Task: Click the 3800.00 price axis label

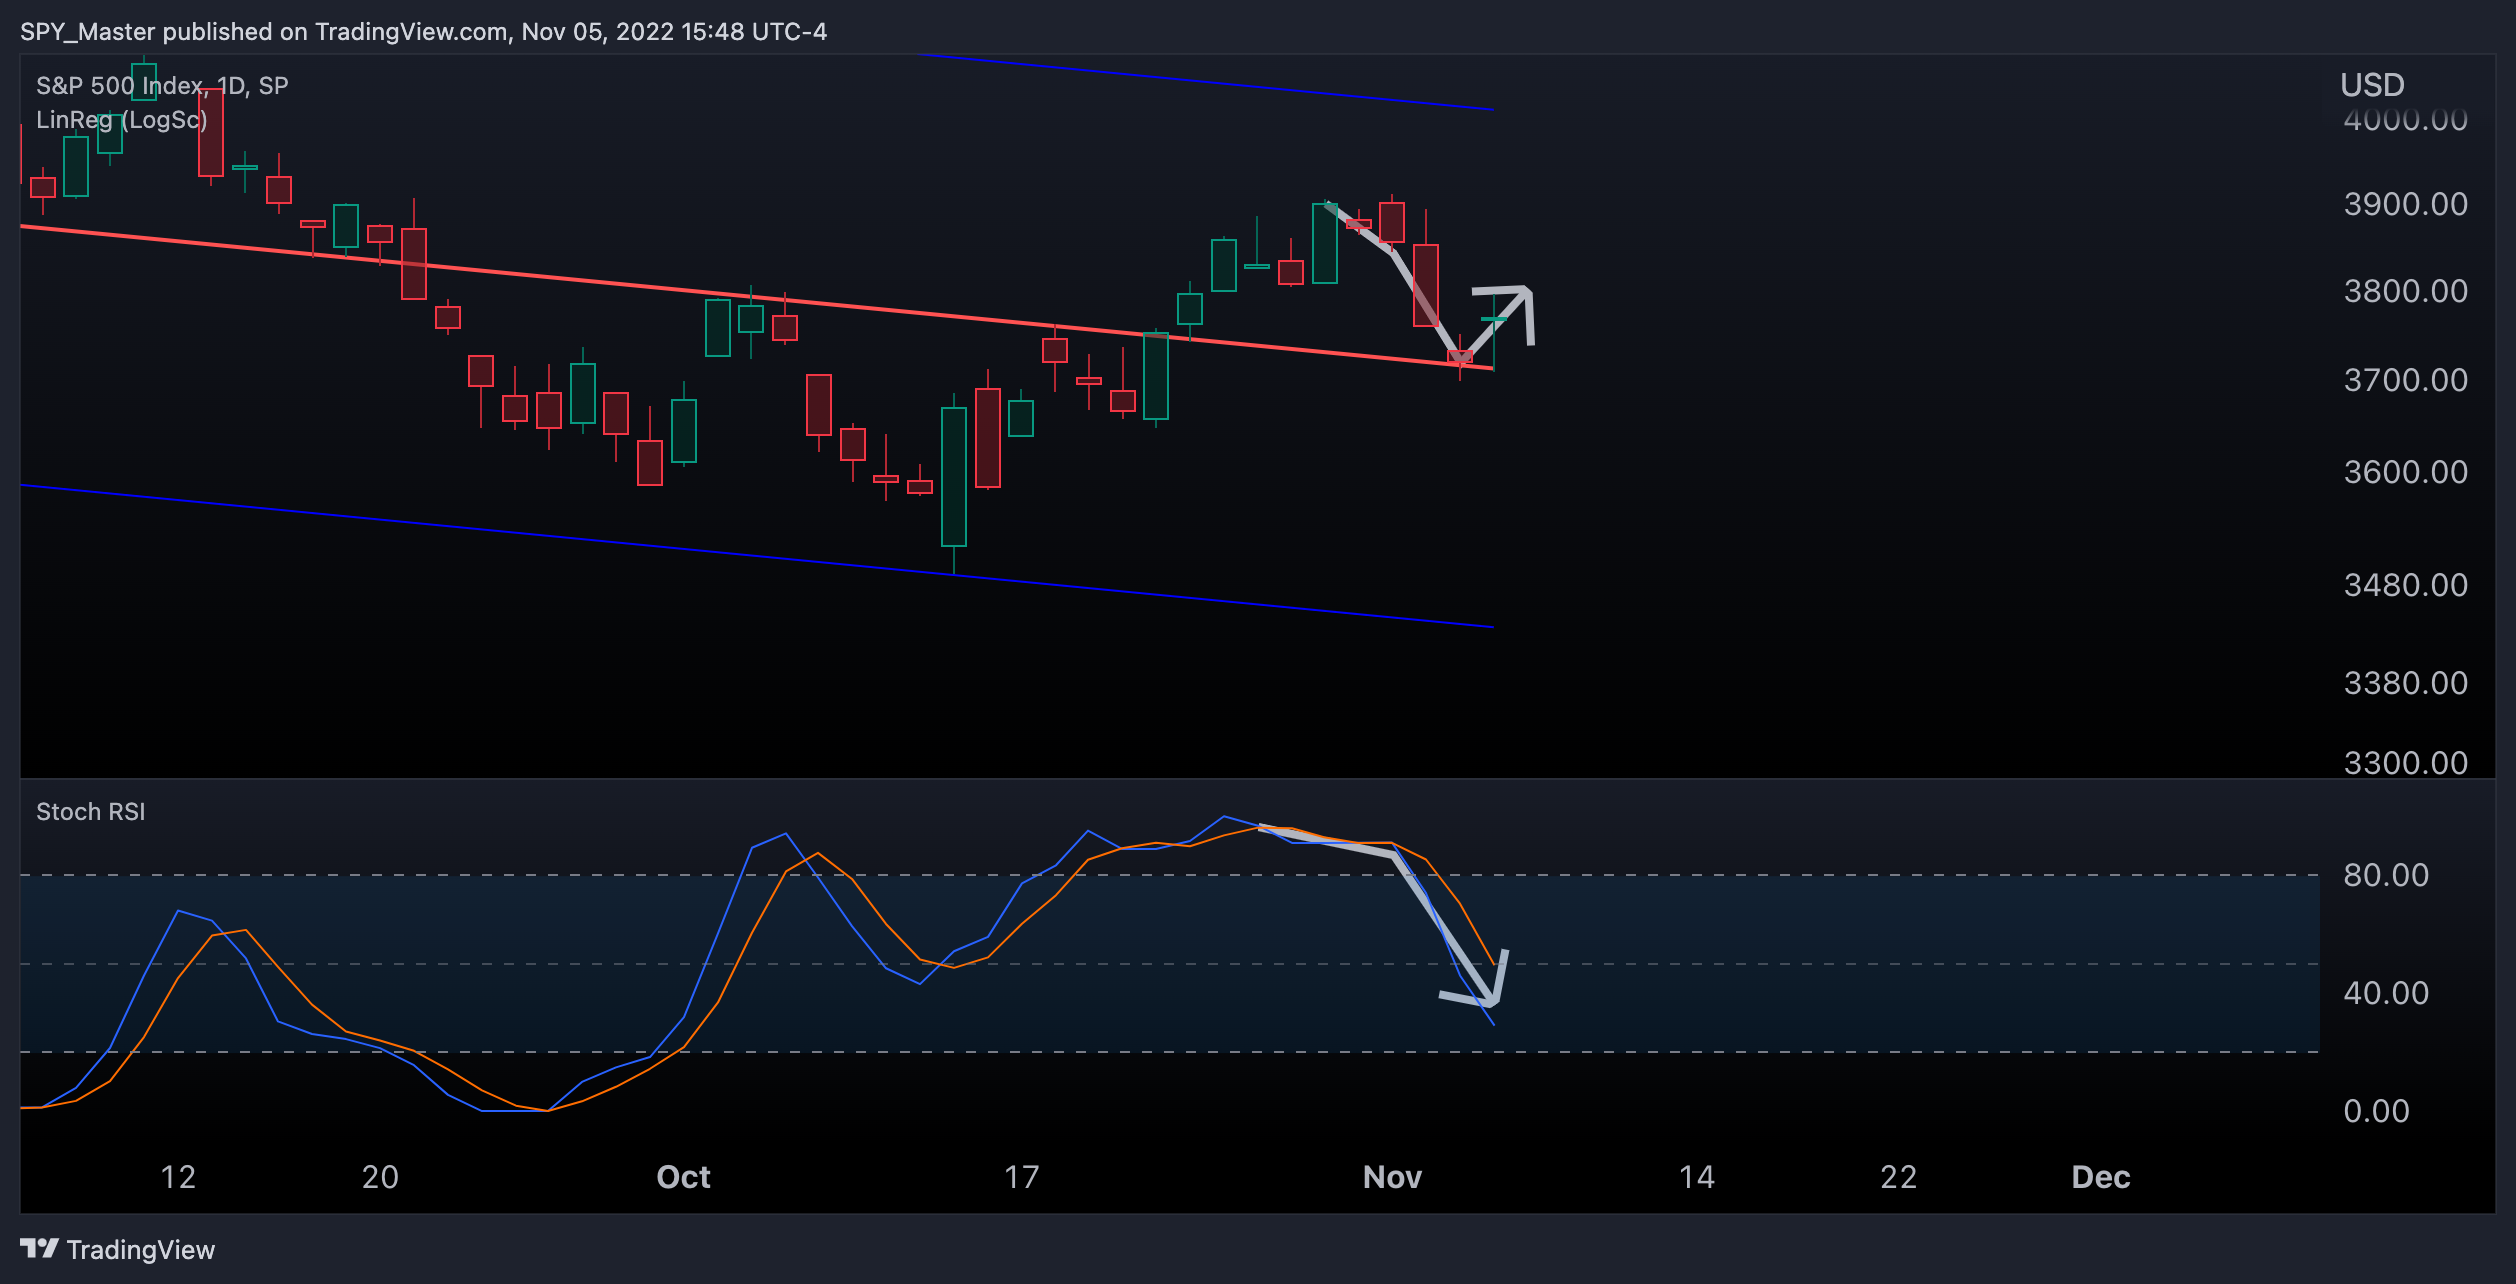Action: point(2406,291)
